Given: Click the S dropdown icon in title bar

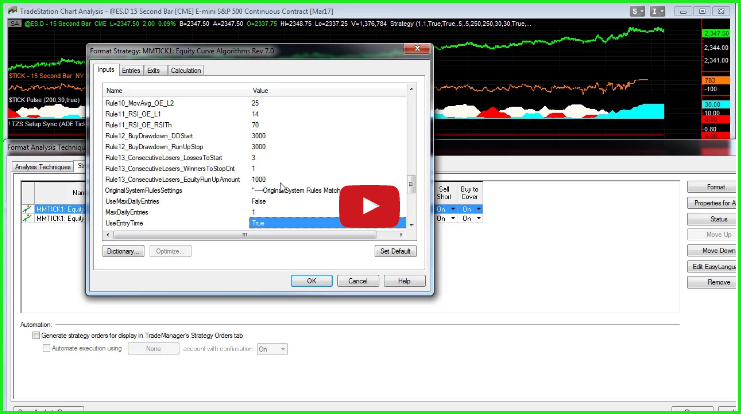Looking at the screenshot, I should click(x=637, y=11).
